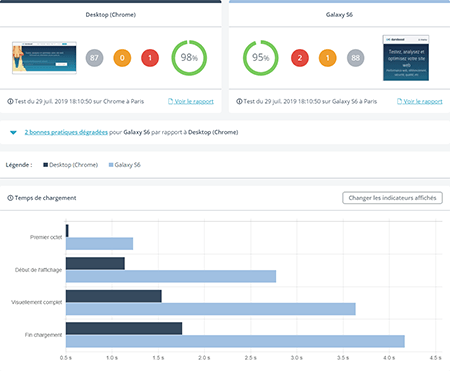Viewport: 450px width, 371px height.
Task: Click Test du 29 juil. Chrome à Paris text
Action: [79, 101]
